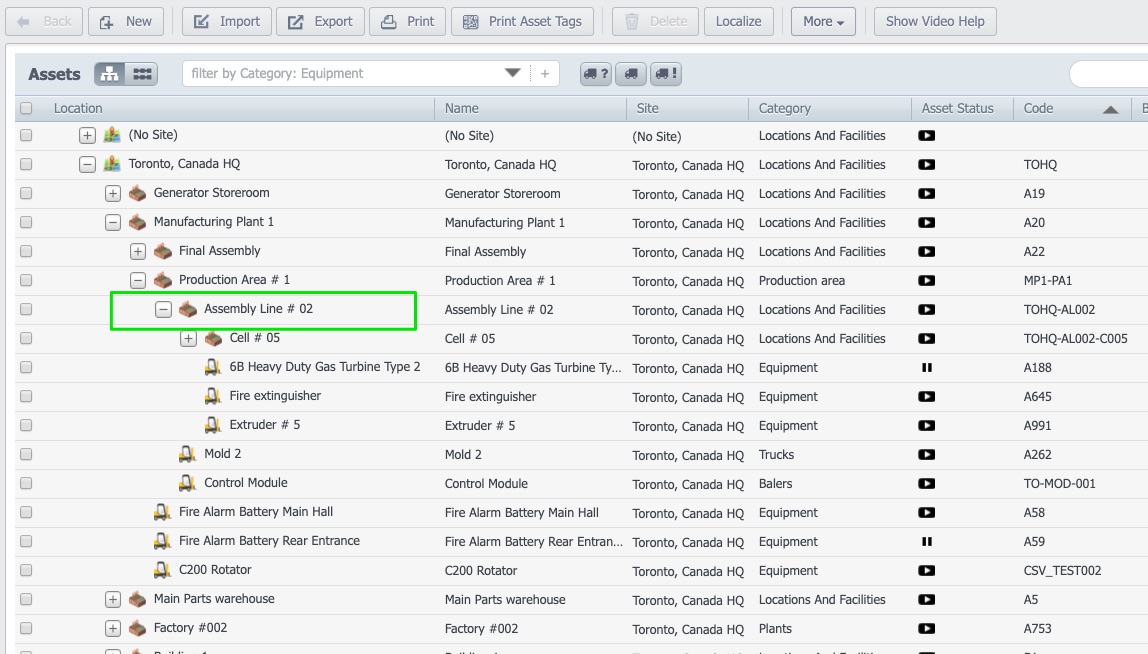The height and width of the screenshot is (654, 1148).
Task: Click the paused status icon for 6B Heavy Duty Gas Turbine
Action: [927, 368]
